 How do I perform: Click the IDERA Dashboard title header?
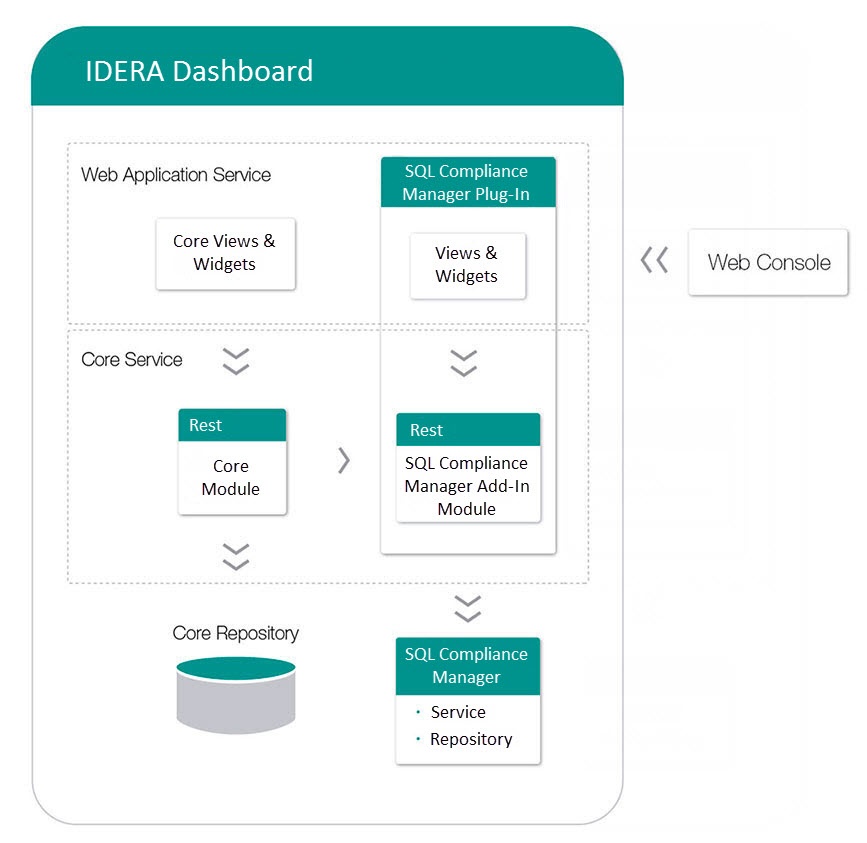click(327, 66)
